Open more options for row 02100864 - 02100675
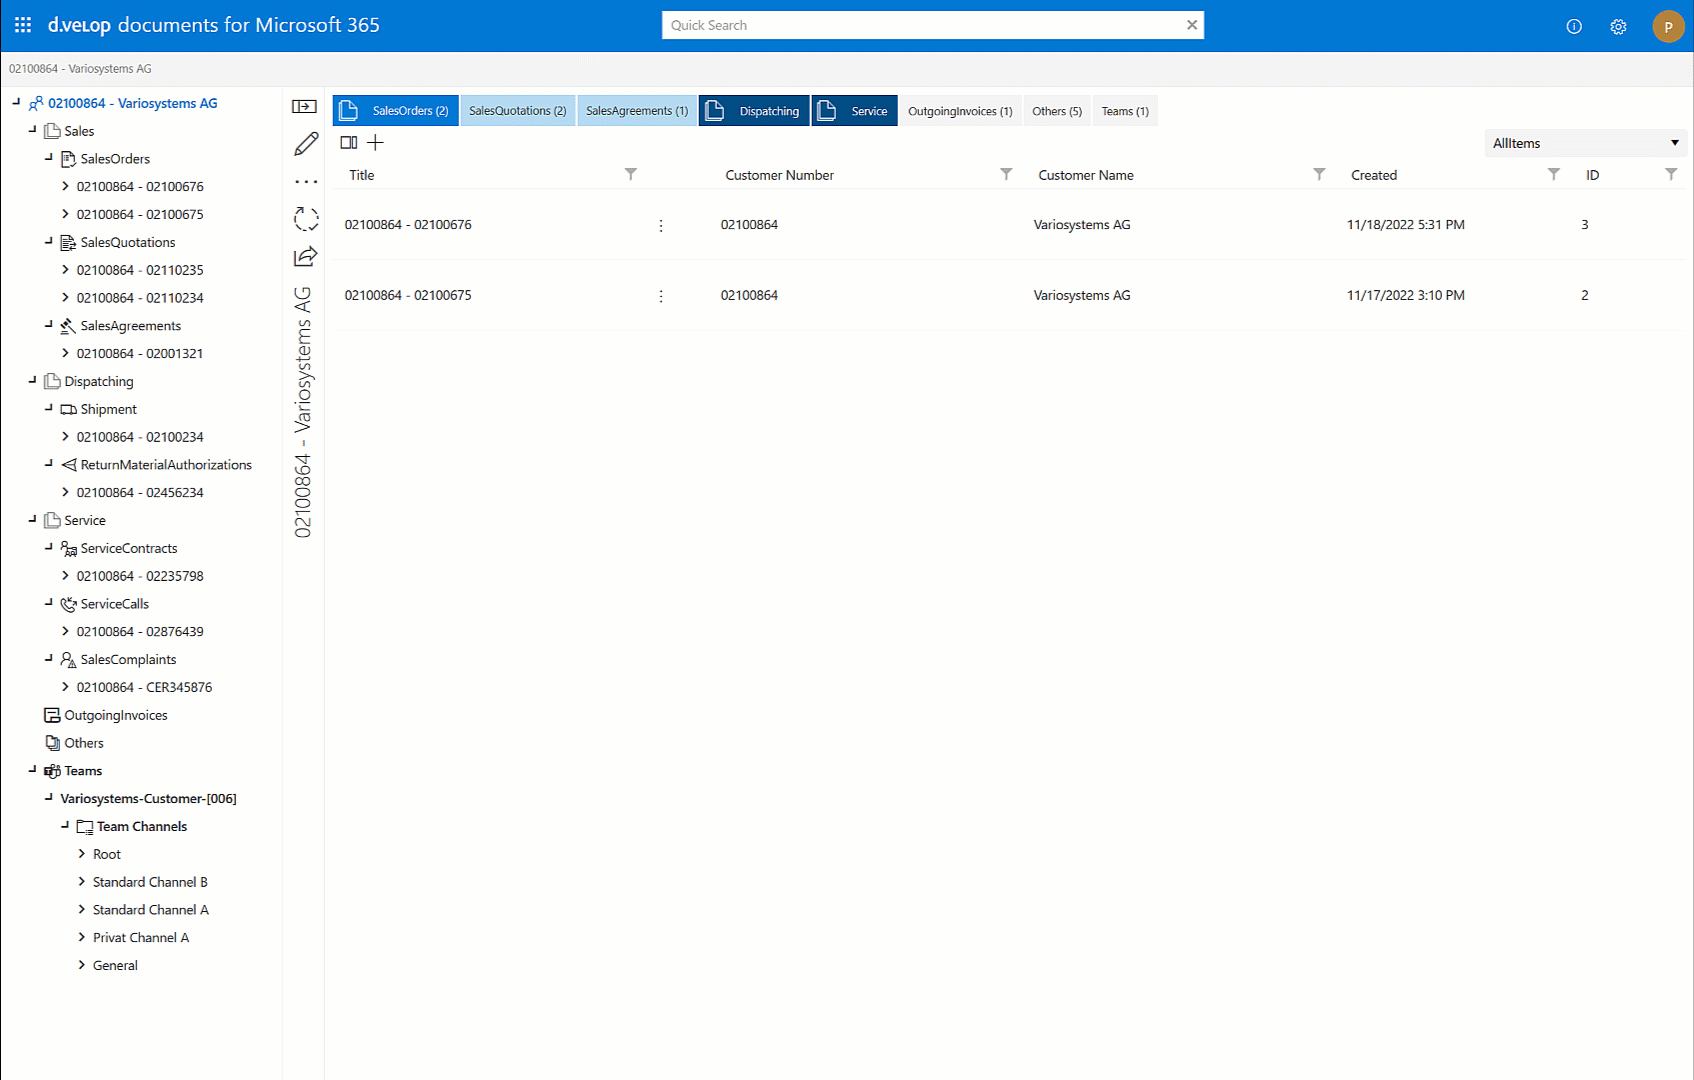Viewport: 1694px width, 1080px height. coord(661,296)
